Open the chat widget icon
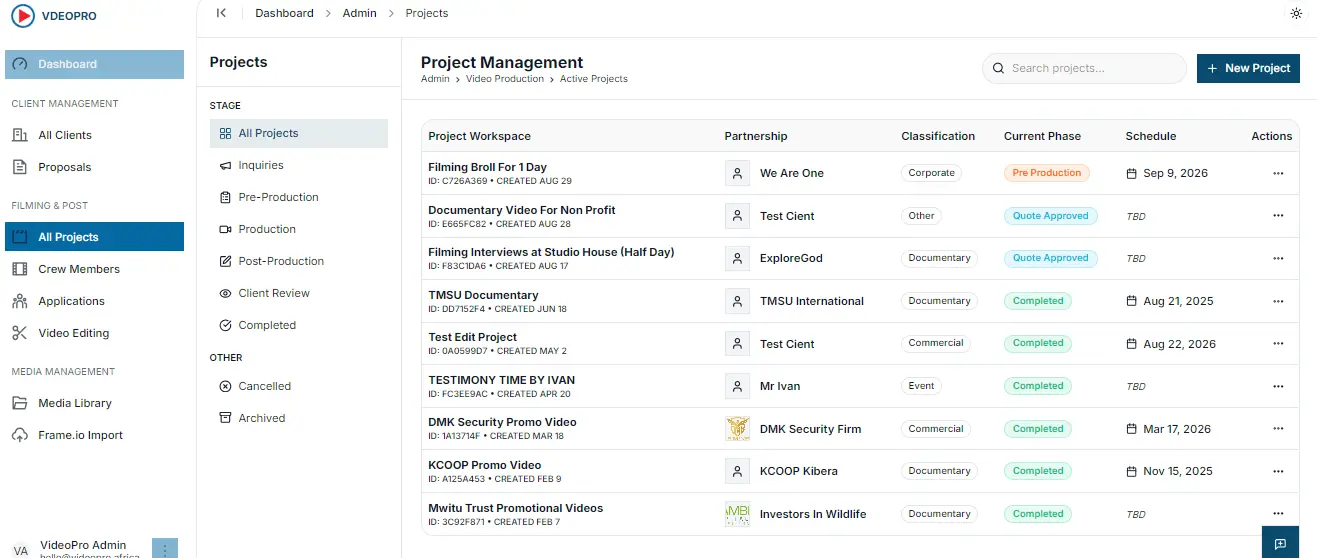Screen dimensions: 1317x558 [x=1280, y=543]
